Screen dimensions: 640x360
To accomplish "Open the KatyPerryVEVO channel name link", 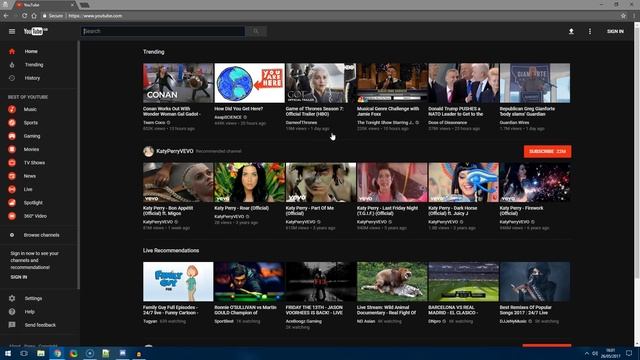I will (175, 151).
